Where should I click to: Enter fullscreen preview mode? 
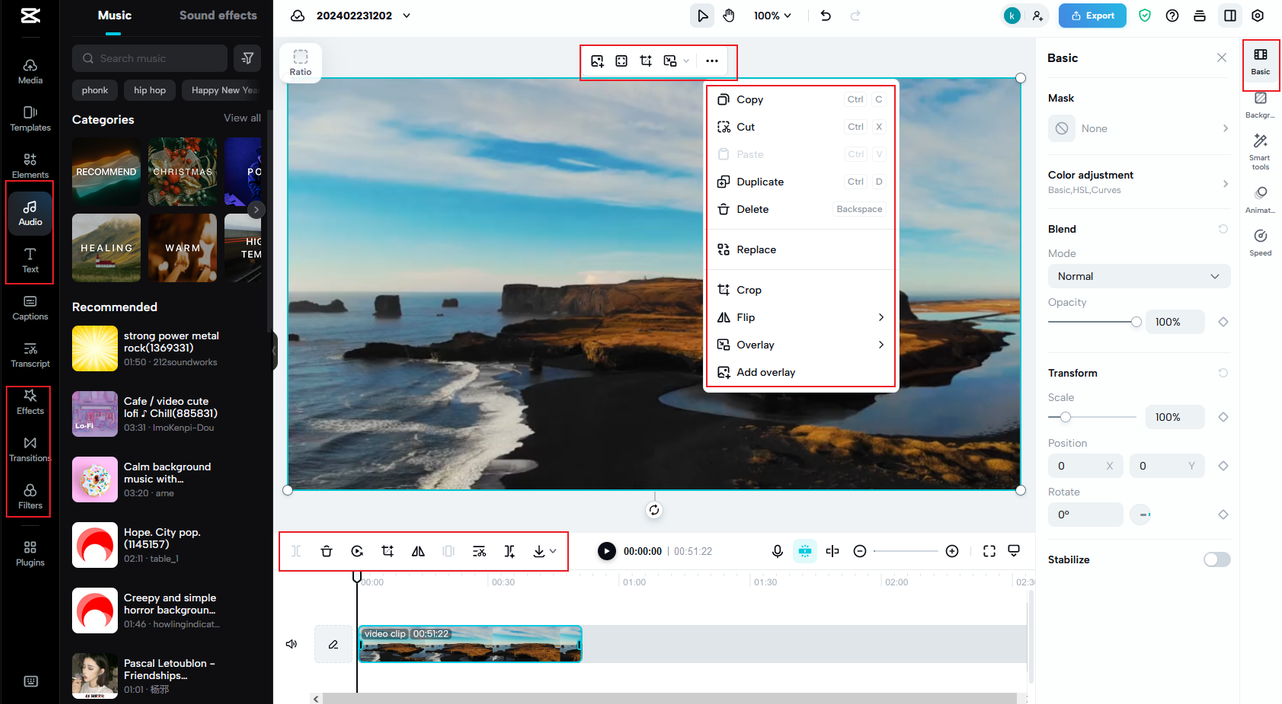(x=989, y=551)
